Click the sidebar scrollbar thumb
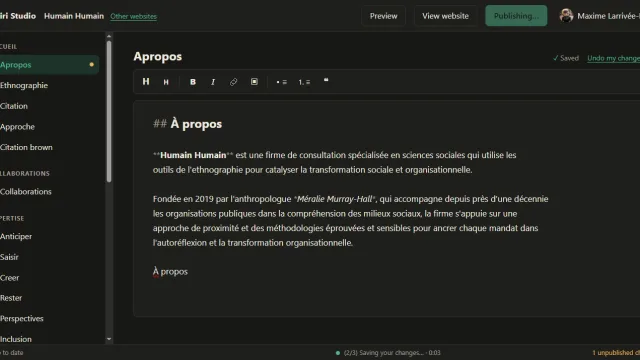This screenshot has width=640, height=360. click(109, 111)
